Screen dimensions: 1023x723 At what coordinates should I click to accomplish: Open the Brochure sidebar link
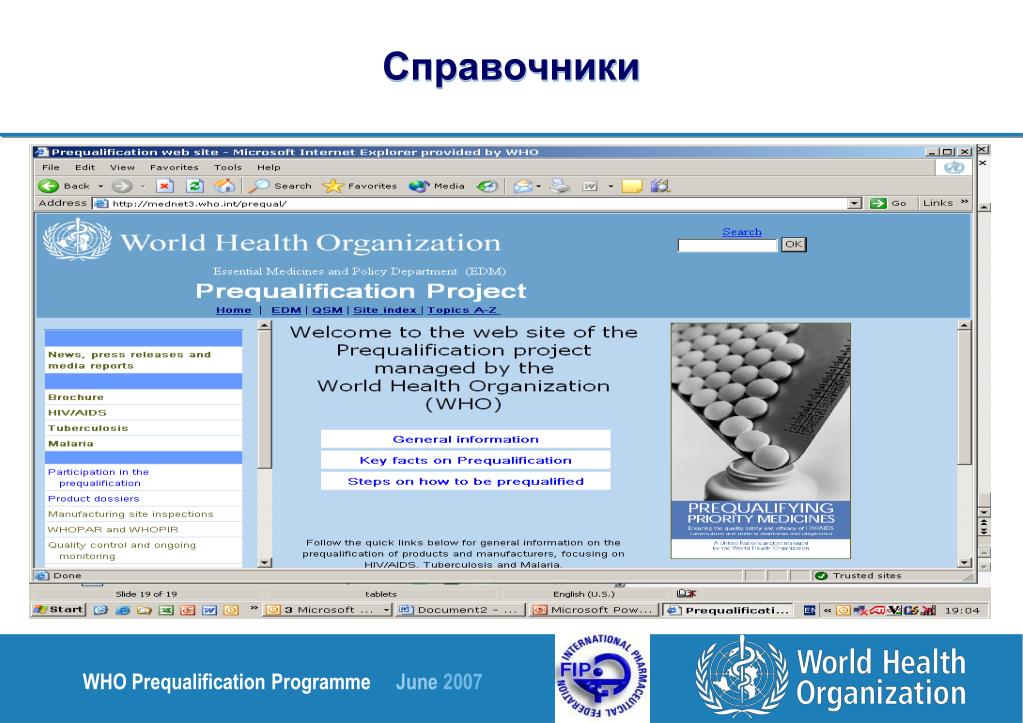pyautogui.click(x=76, y=397)
